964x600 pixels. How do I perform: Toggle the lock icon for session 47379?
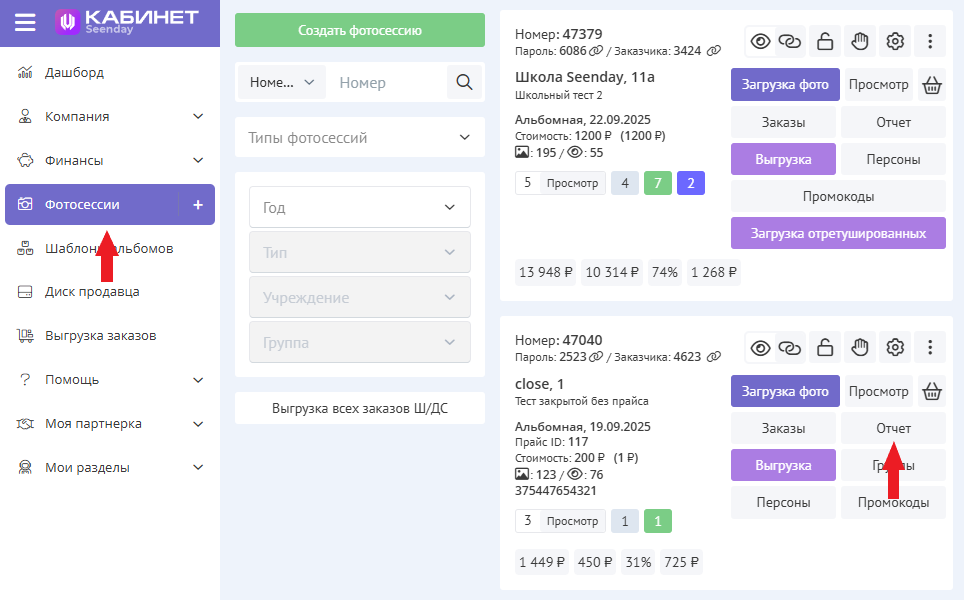[825, 41]
